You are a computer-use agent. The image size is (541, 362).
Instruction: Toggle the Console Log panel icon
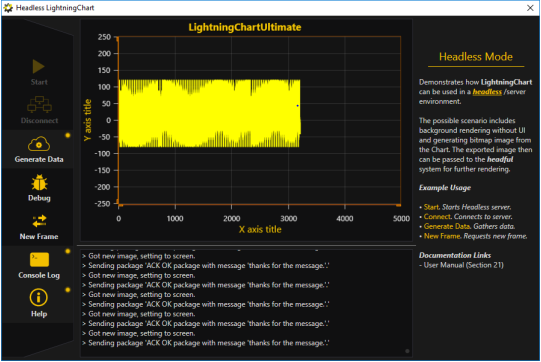tap(39, 260)
